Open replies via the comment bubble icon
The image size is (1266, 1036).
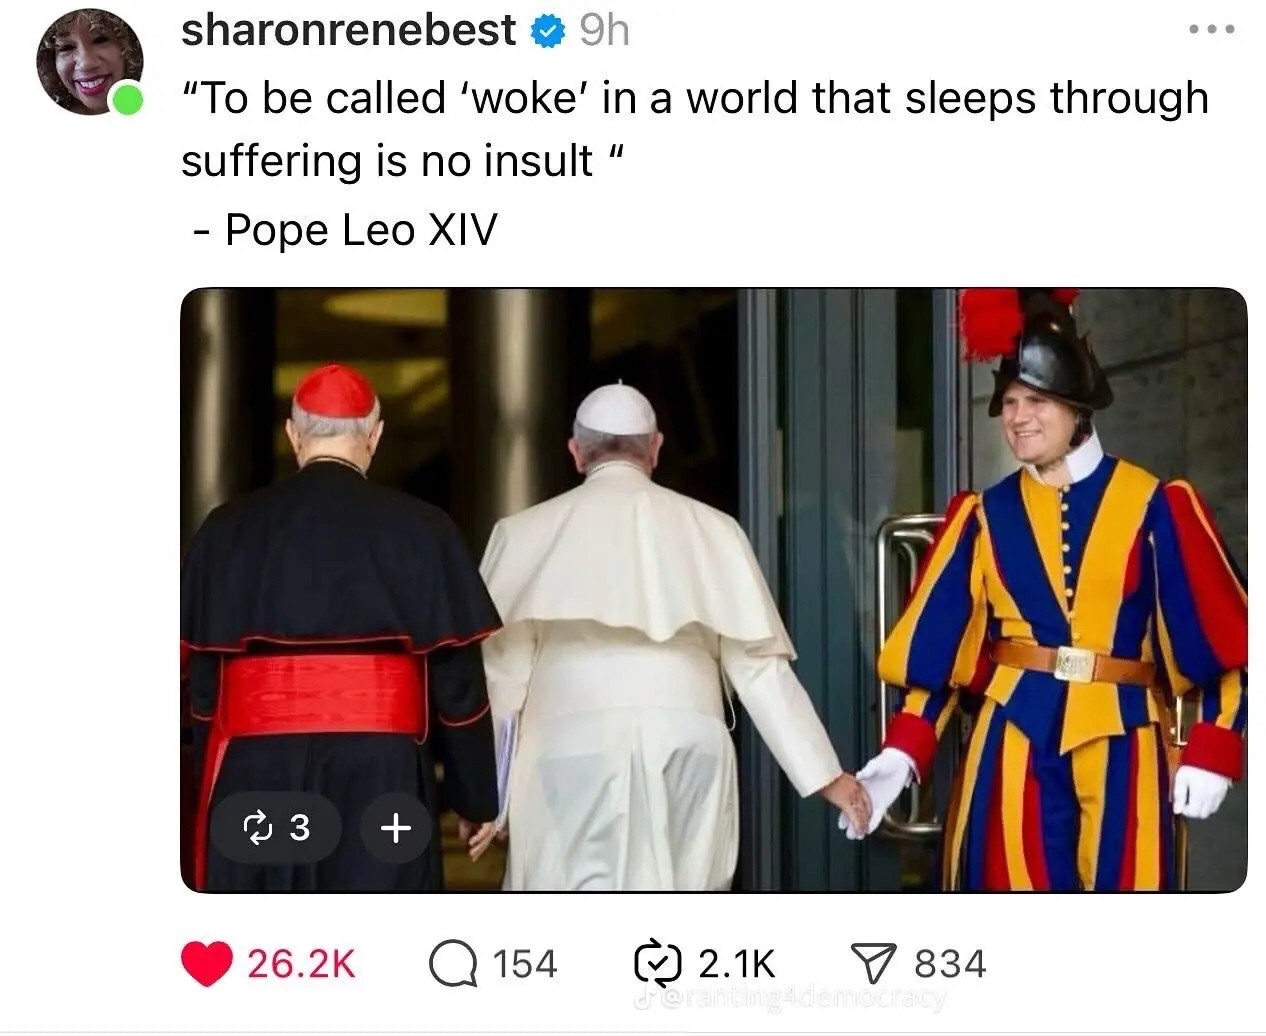coord(454,964)
